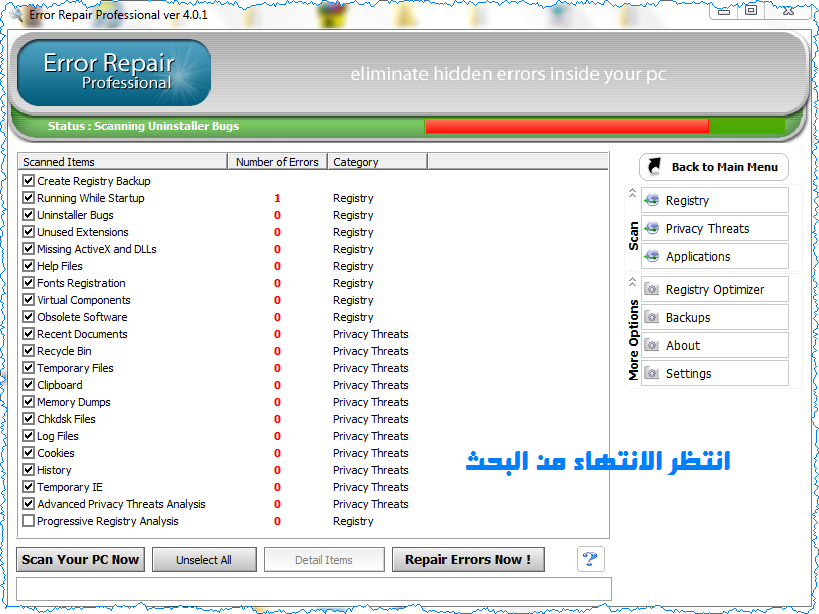This screenshot has width=819, height=614.
Task: Toggle the Temporary Files checkbox
Action: click(29, 368)
